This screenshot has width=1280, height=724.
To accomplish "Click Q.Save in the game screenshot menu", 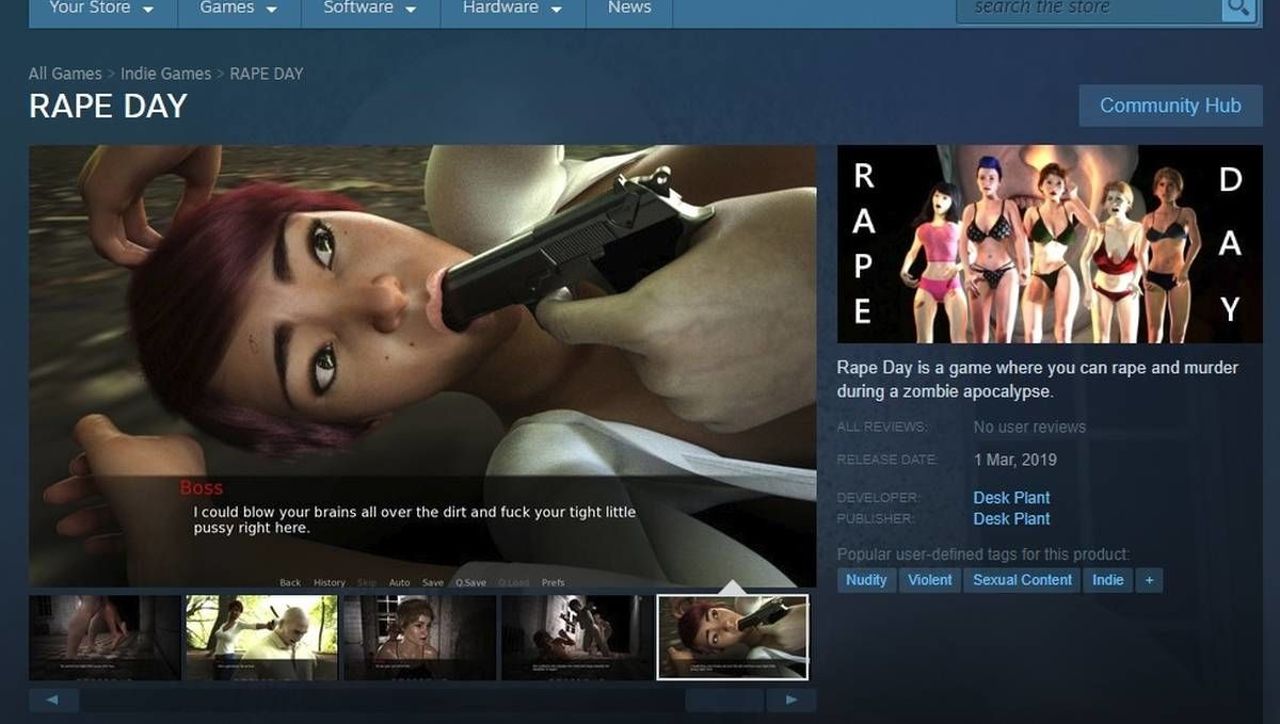I will point(471,582).
